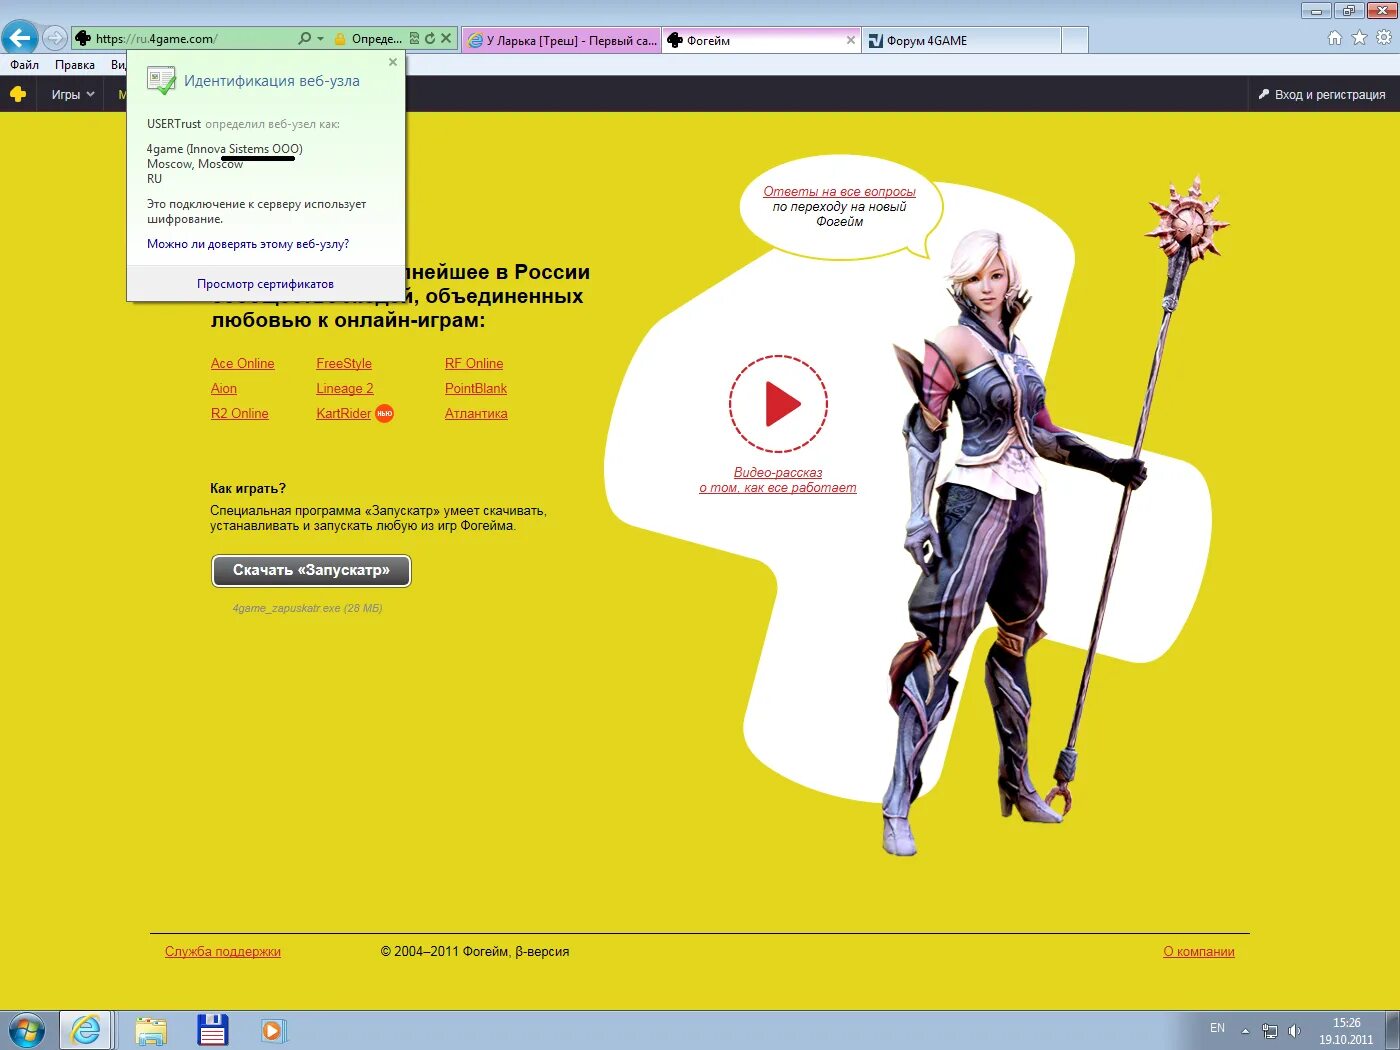Toggle the compatibility view icon
This screenshot has height=1050, width=1400.
pos(414,39)
